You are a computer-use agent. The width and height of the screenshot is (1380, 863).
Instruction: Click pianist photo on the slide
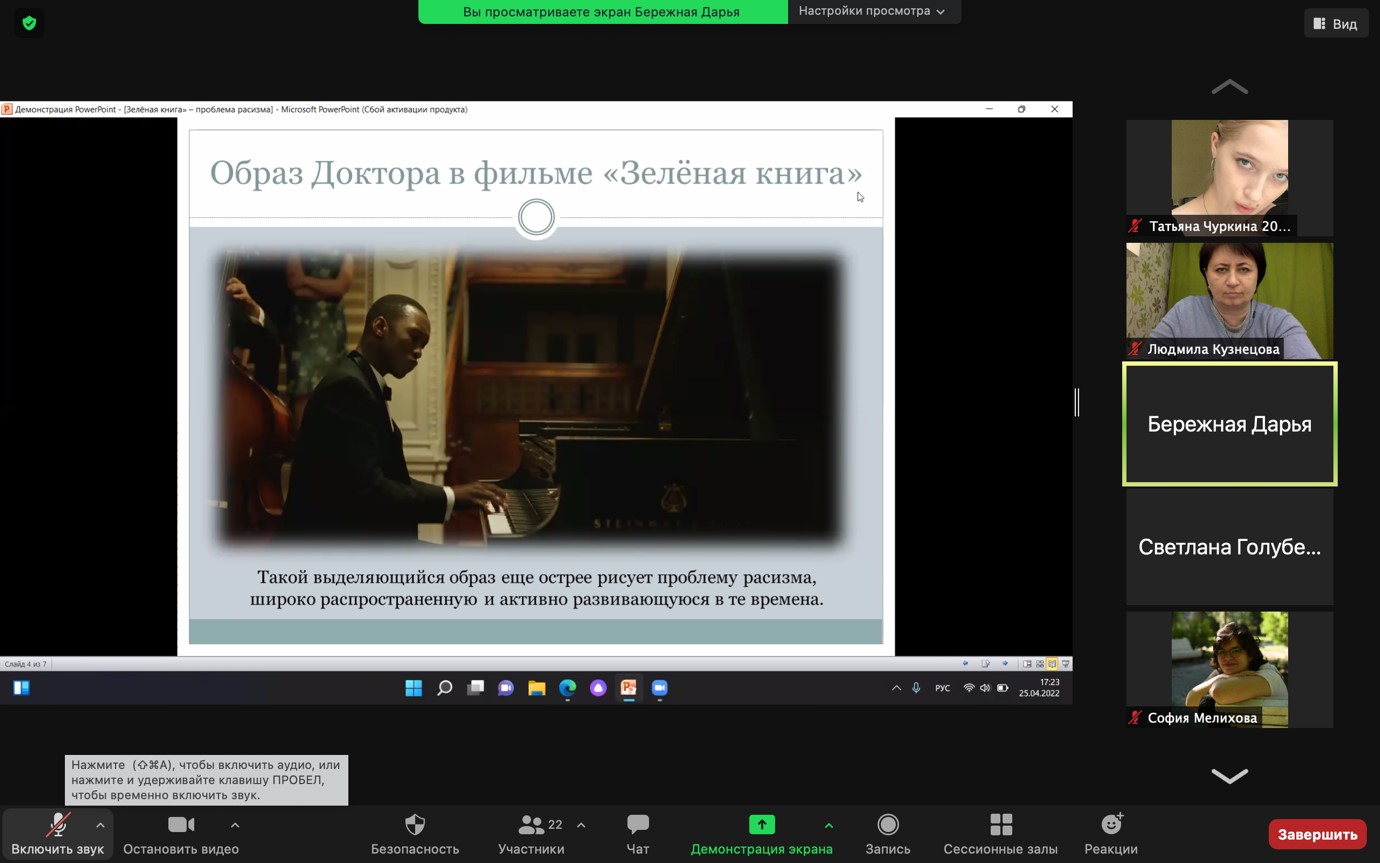(530, 399)
